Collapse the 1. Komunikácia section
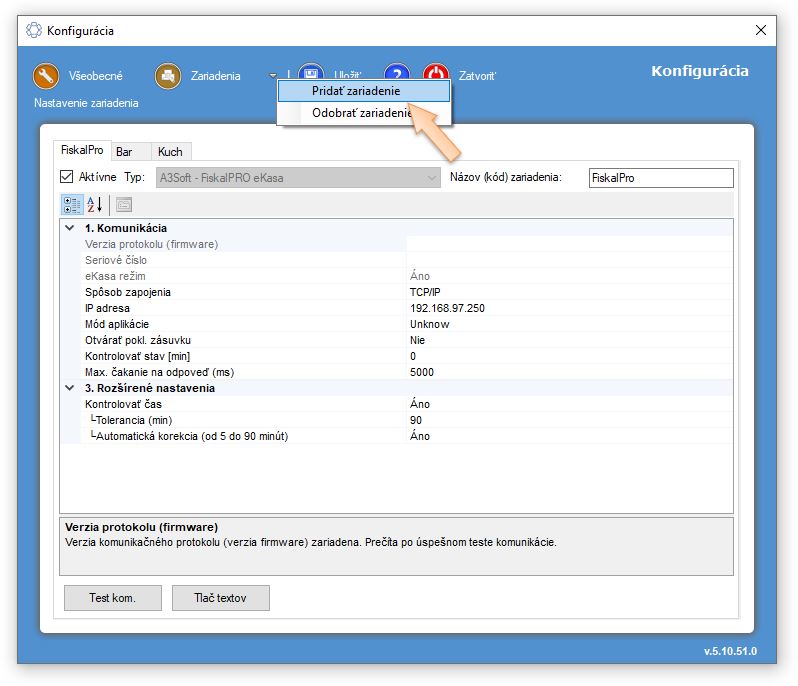This screenshot has height=686, width=798. pyautogui.click(x=69, y=228)
